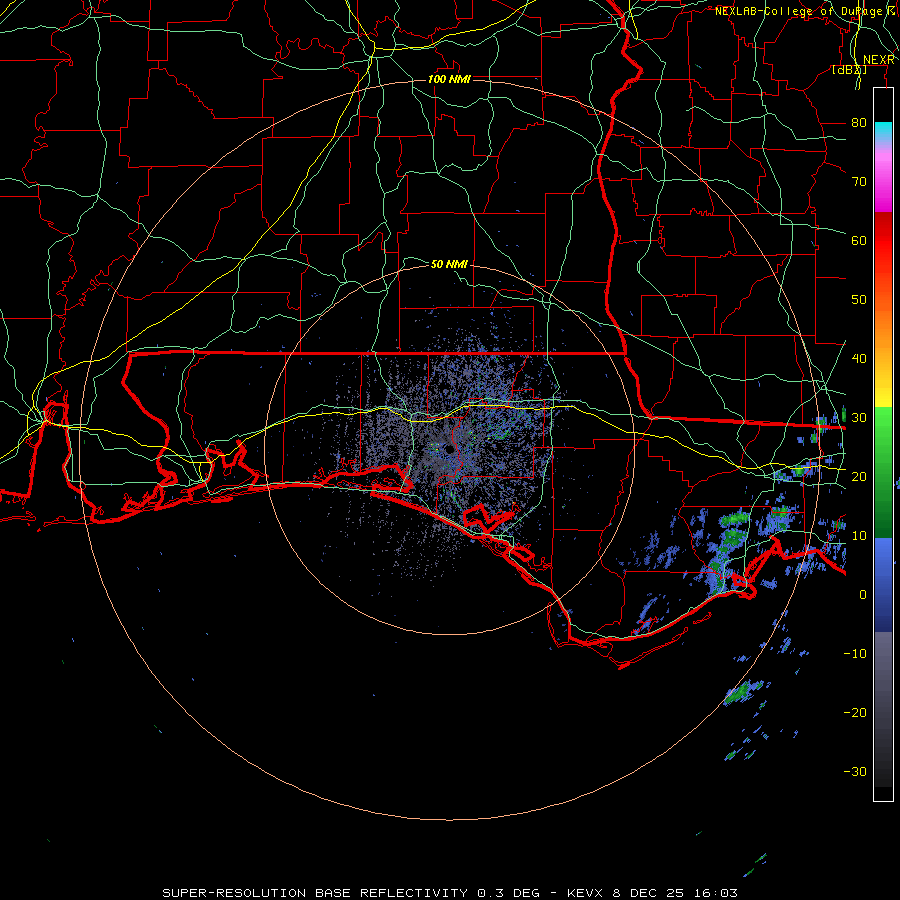Click the 16:03 timestamp in the caption

point(718,893)
